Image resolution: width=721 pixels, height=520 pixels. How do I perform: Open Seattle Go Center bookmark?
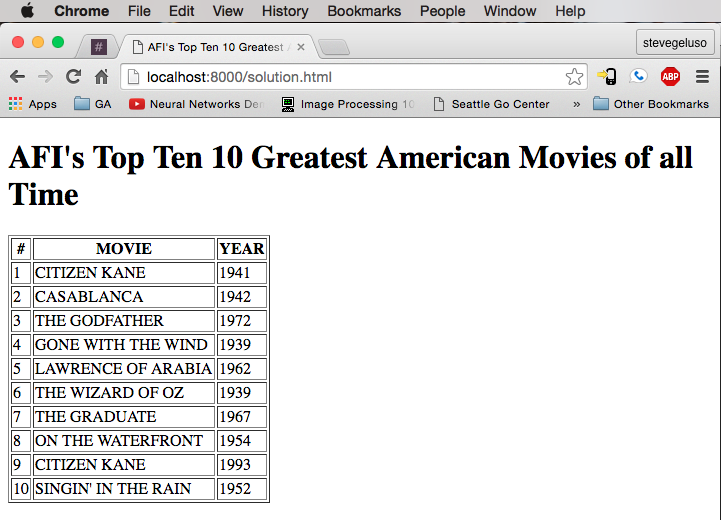[x=492, y=104]
